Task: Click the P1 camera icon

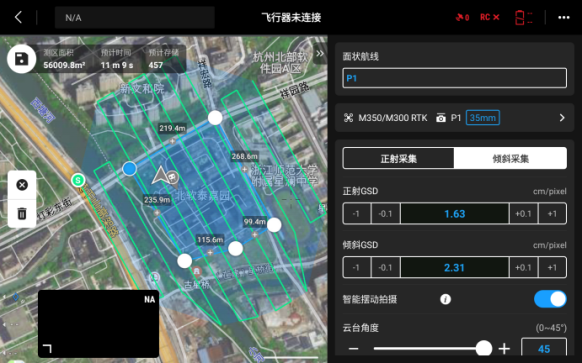Action: pos(441,118)
